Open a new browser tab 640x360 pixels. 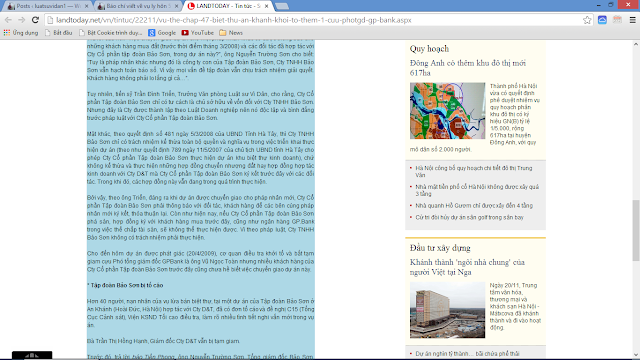[282, 6]
